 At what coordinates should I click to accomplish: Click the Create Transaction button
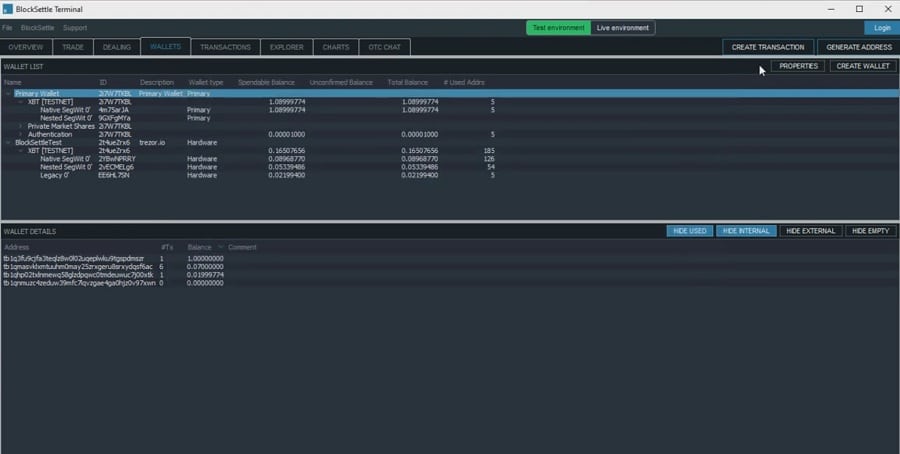pyautogui.click(x=767, y=47)
